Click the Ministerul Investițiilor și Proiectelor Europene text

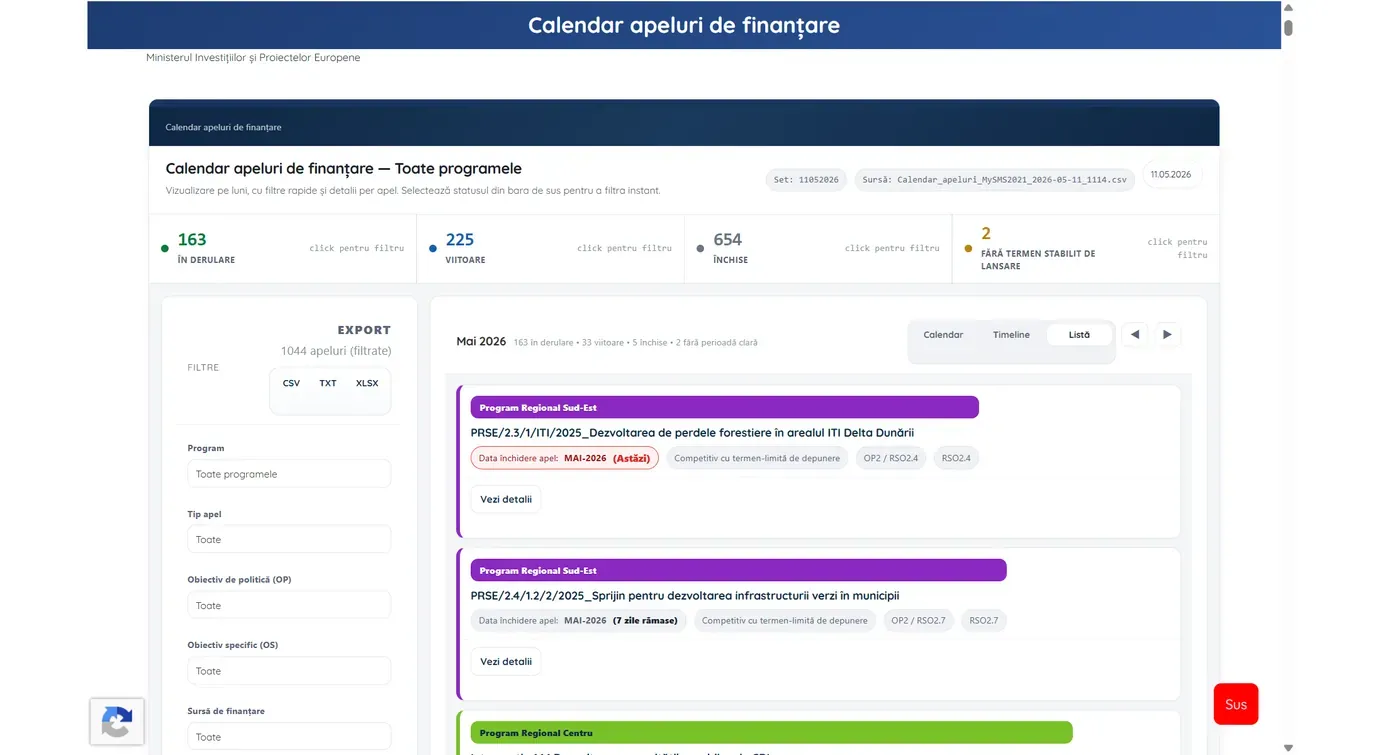(x=253, y=58)
